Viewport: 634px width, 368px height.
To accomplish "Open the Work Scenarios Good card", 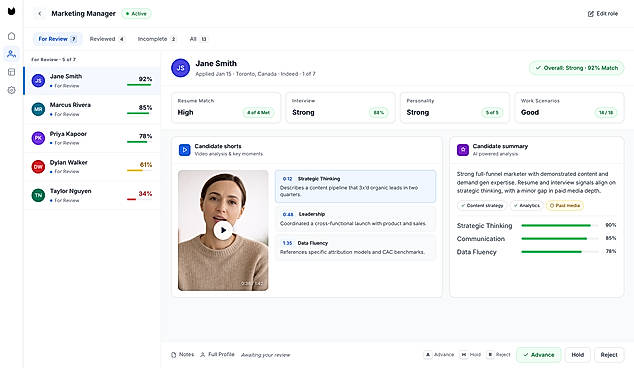I will click(569, 108).
